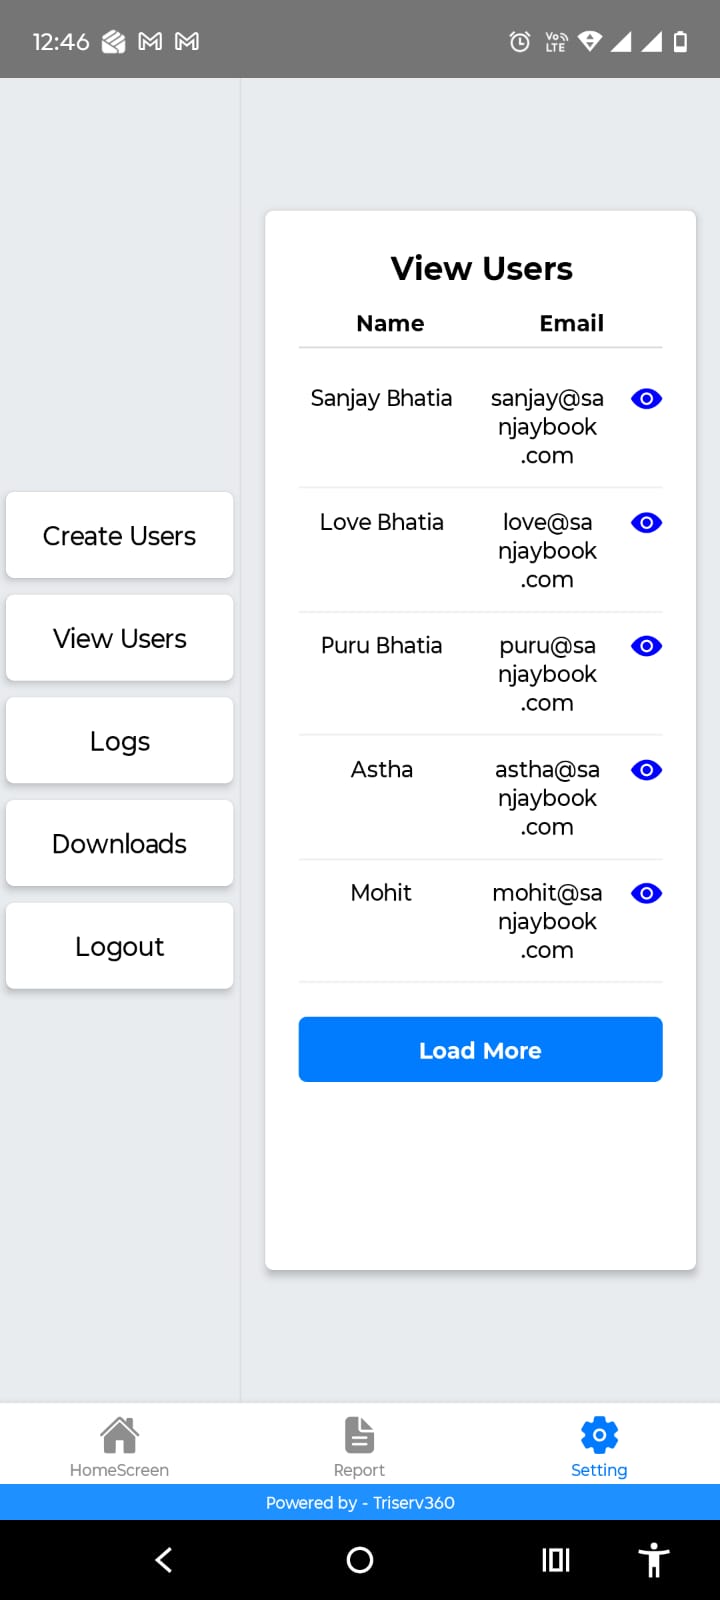Tap the sanjay@sanjaybook.com email entry
The image size is (720, 1600).
click(547, 427)
